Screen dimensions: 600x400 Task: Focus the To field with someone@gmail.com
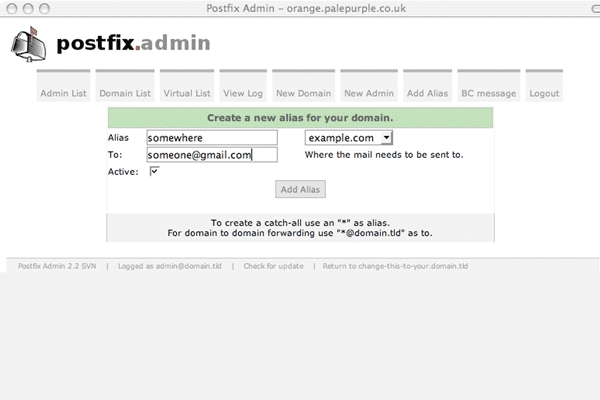(x=211, y=155)
